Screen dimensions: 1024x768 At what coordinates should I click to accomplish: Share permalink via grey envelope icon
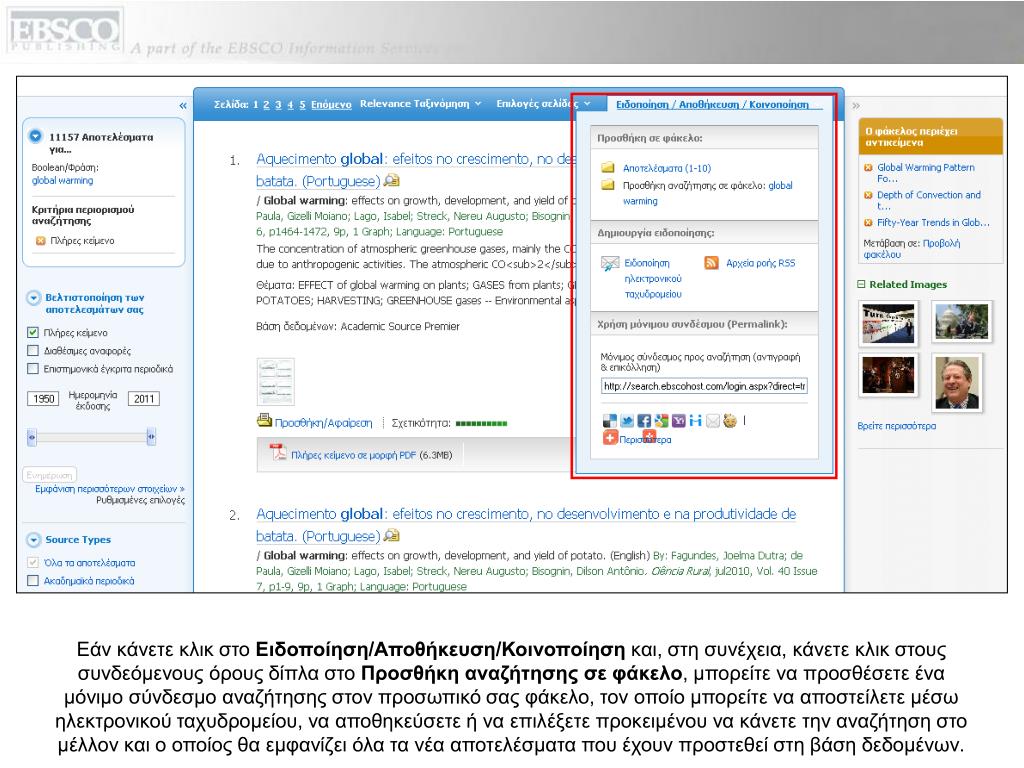point(713,421)
